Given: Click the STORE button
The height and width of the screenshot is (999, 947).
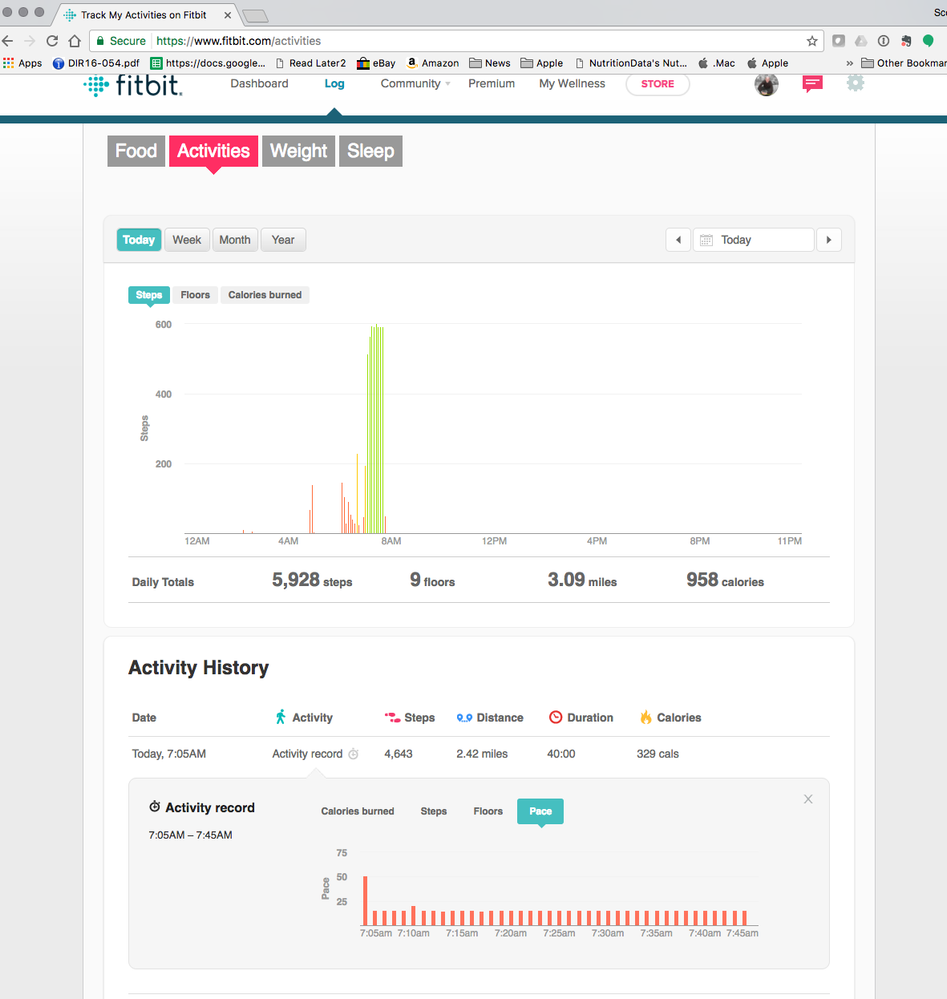Looking at the screenshot, I should coord(657,84).
